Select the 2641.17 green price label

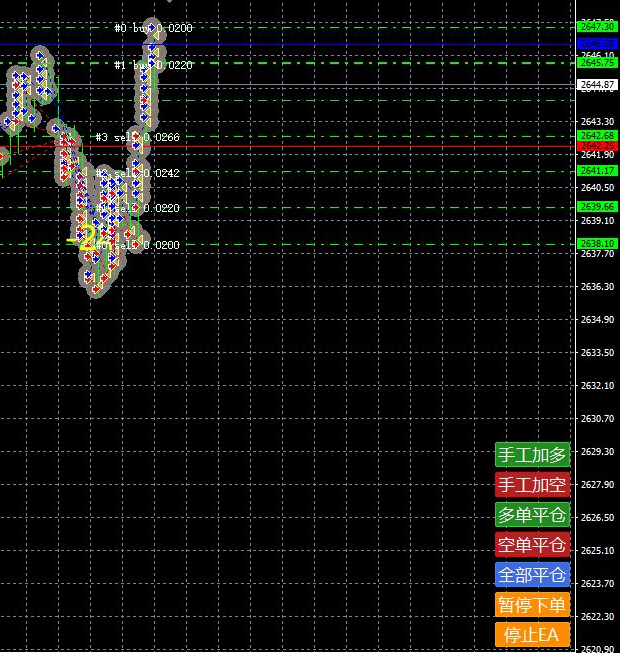pyautogui.click(x=597, y=171)
